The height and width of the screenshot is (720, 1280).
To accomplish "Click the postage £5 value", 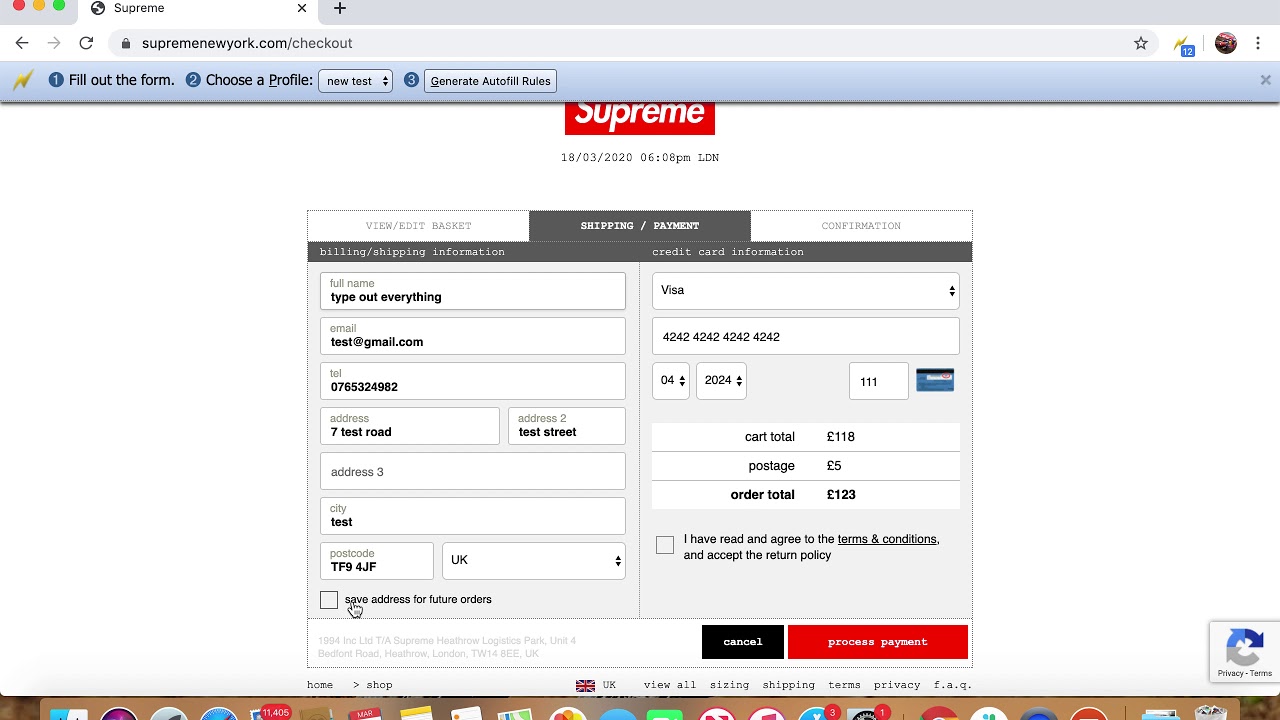I will 834,466.
